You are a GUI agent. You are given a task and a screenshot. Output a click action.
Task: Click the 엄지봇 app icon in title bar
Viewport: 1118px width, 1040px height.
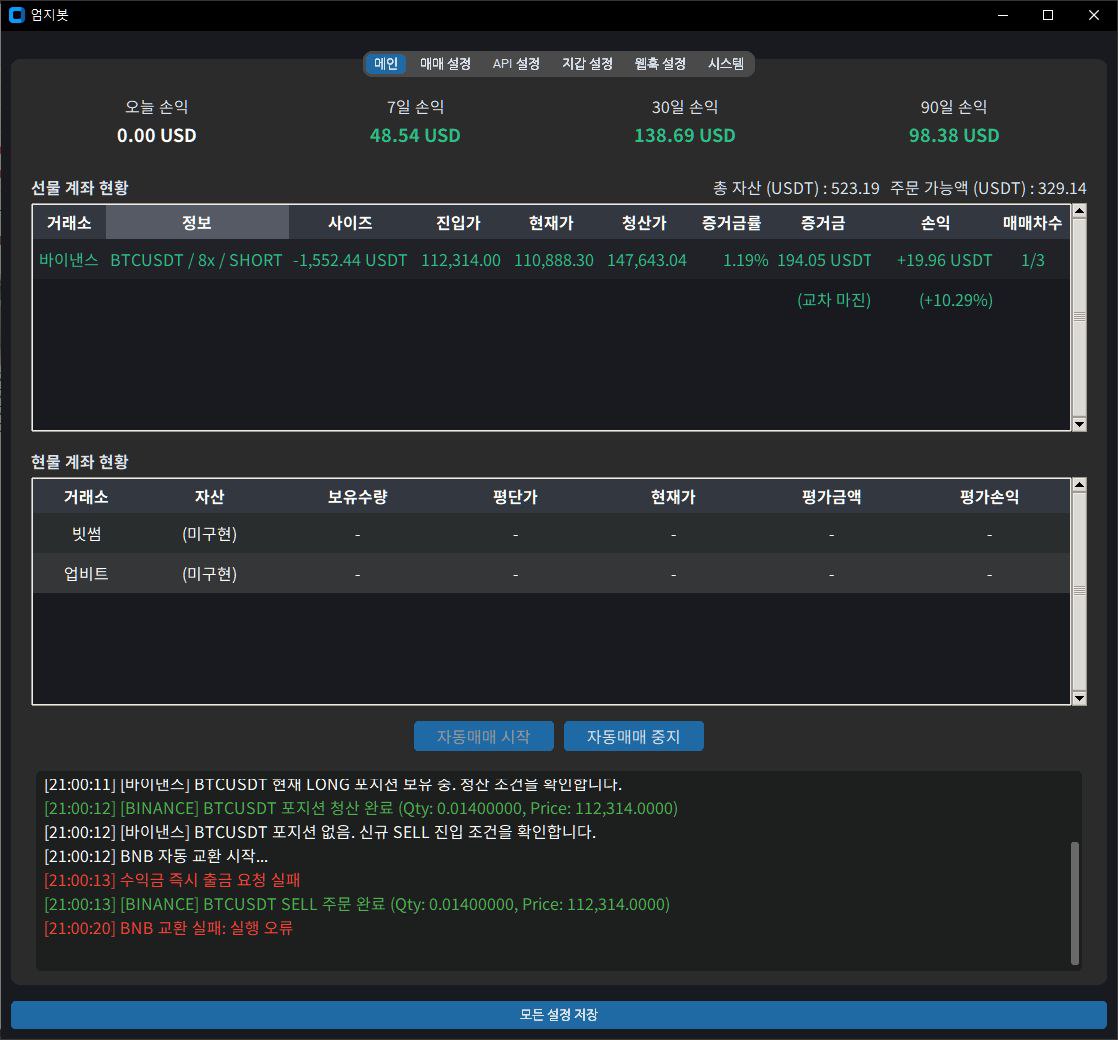point(16,15)
